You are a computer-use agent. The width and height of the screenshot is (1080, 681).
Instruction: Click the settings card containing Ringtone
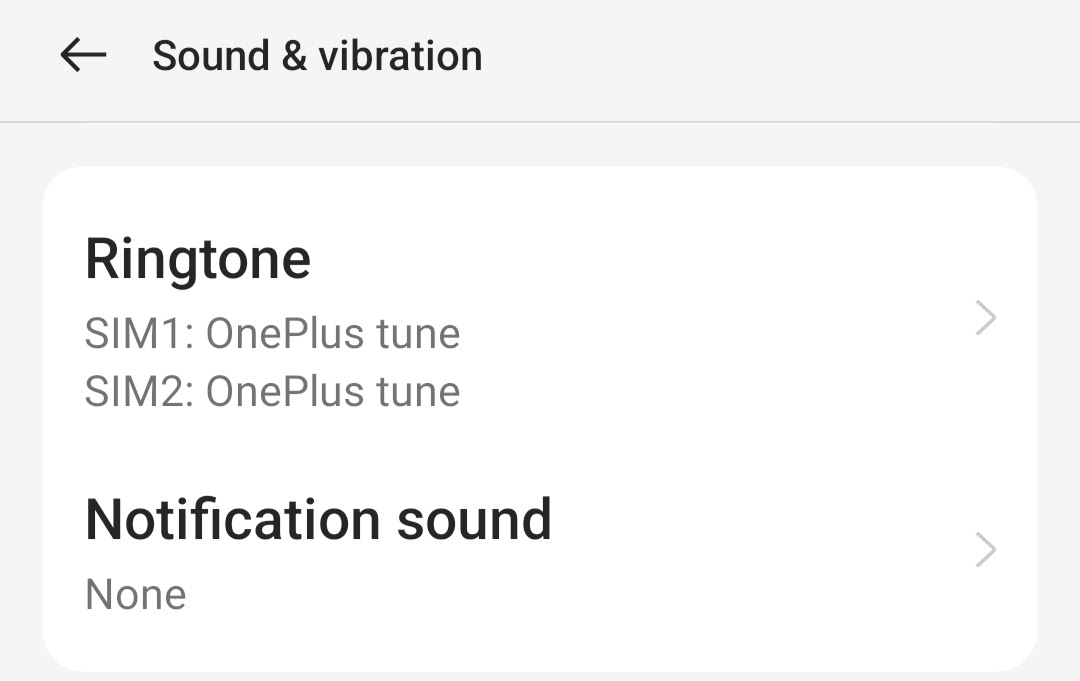click(x=540, y=420)
